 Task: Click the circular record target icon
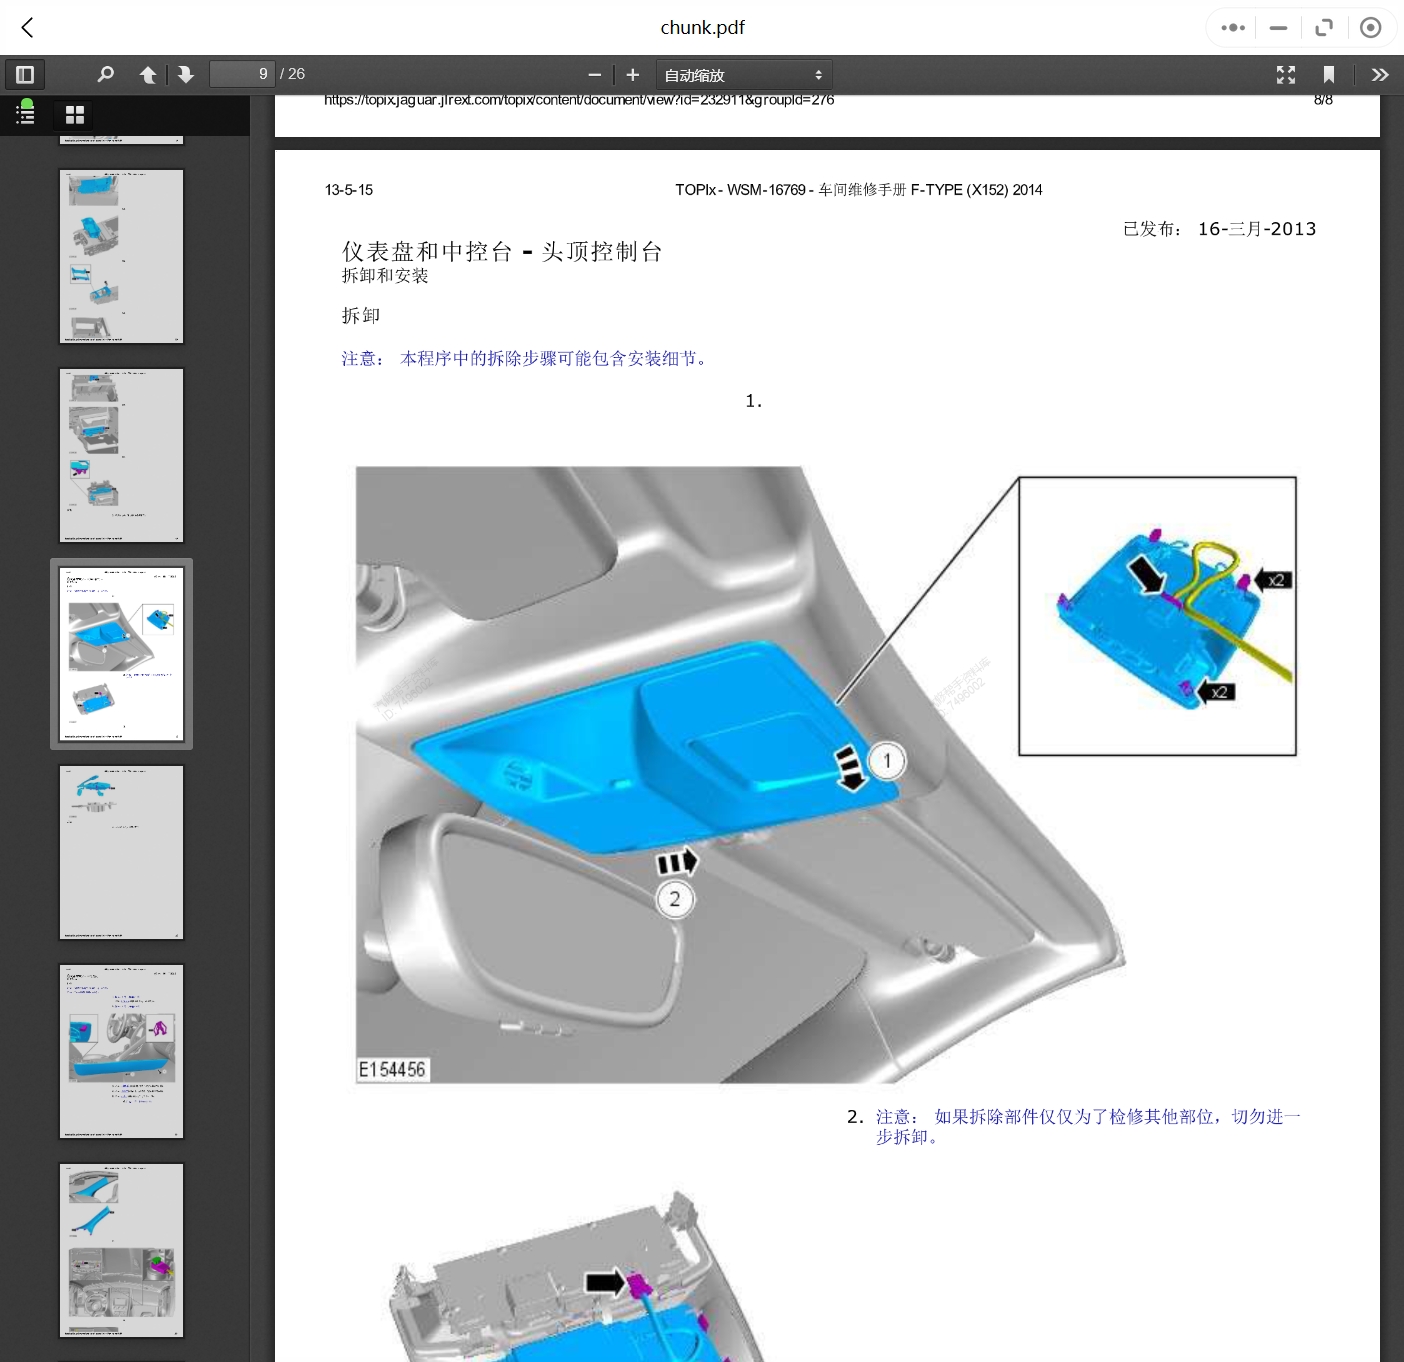1370,28
